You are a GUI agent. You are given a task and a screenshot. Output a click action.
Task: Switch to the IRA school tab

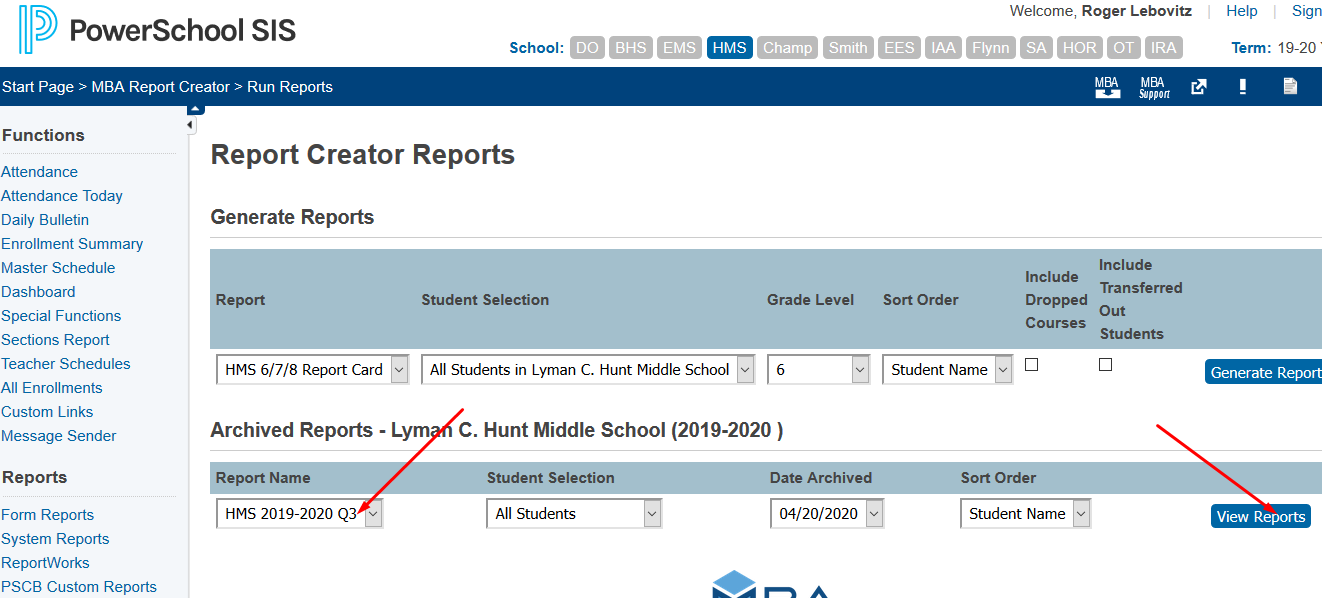(x=1163, y=47)
